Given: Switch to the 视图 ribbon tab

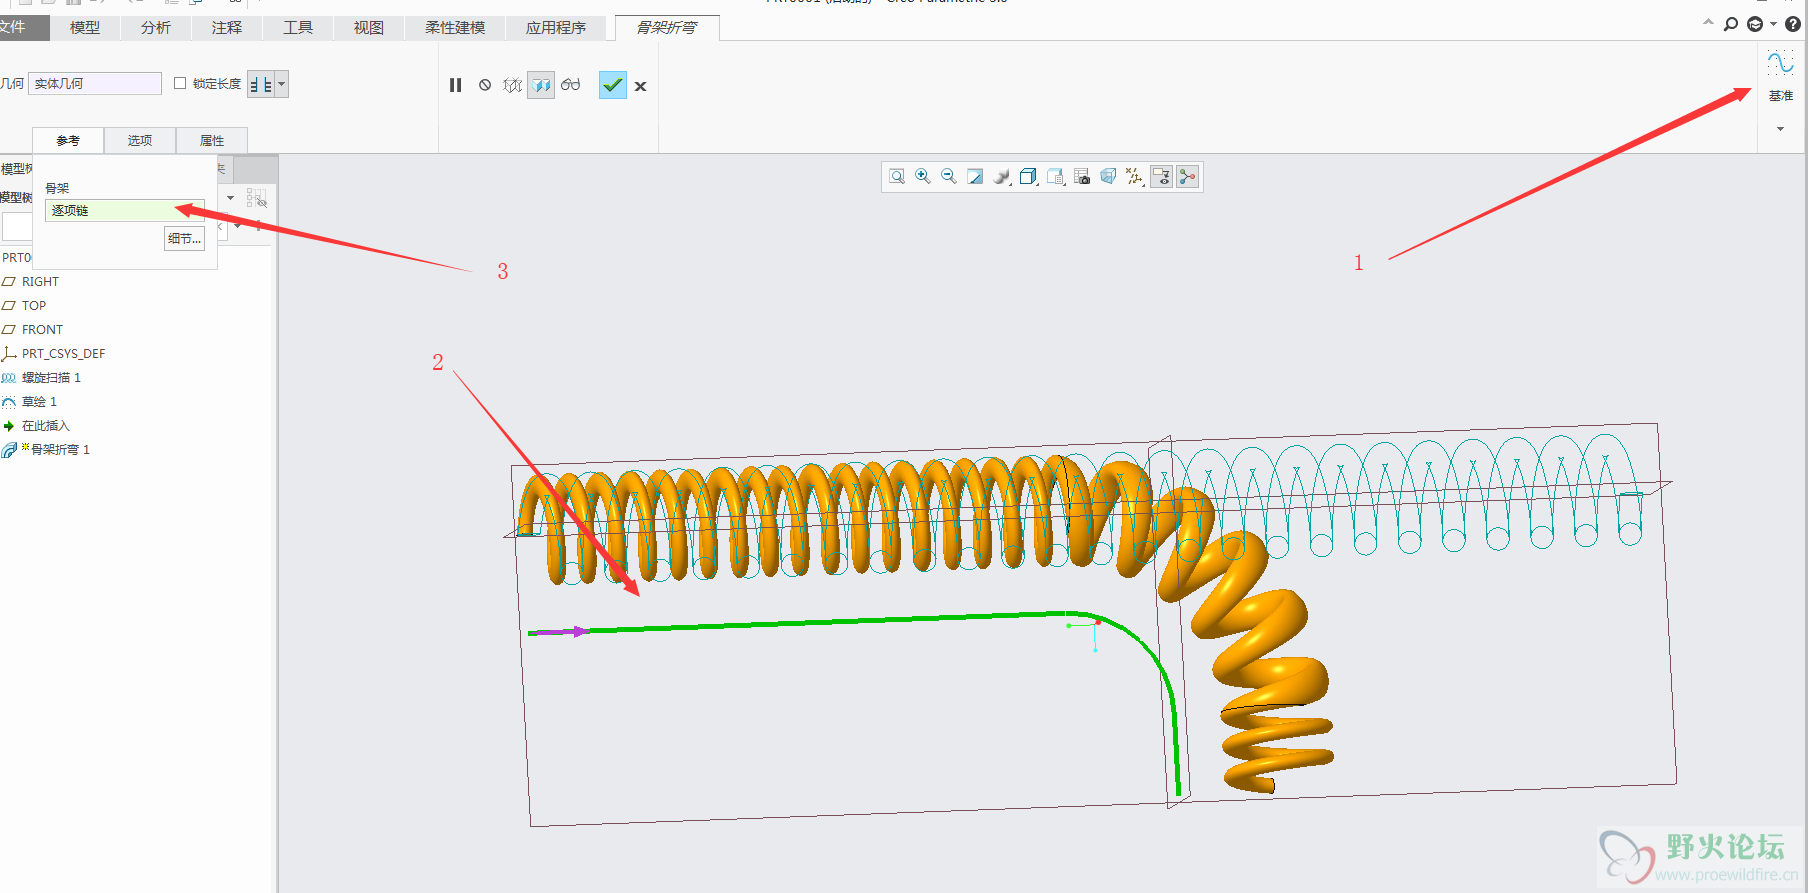Looking at the screenshot, I should click(x=369, y=28).
